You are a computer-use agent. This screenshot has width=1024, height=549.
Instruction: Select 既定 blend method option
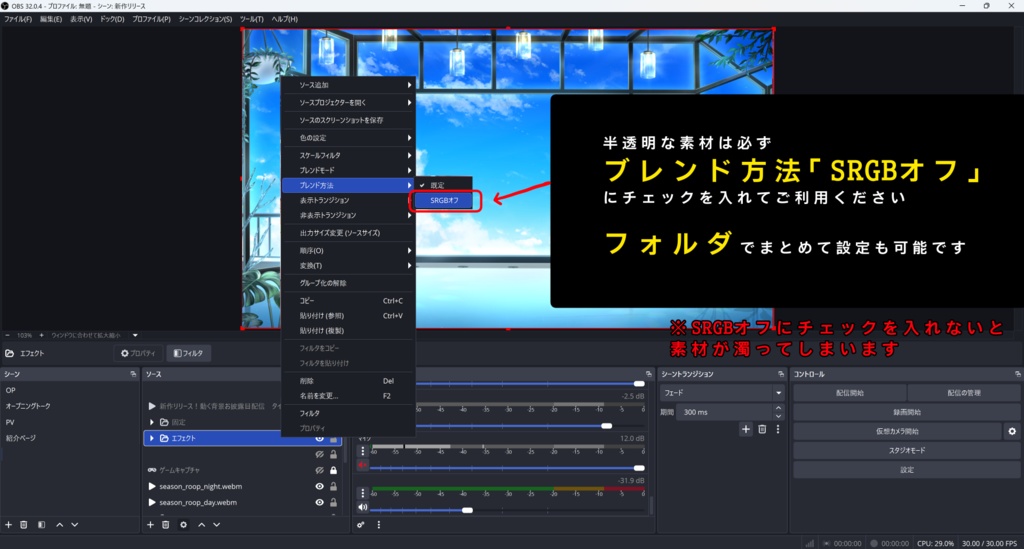tap(443, 185)
